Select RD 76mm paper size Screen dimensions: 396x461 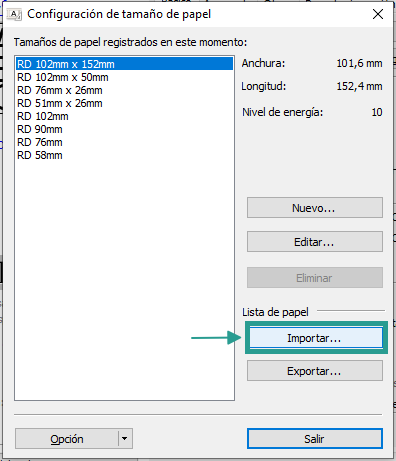124,142
